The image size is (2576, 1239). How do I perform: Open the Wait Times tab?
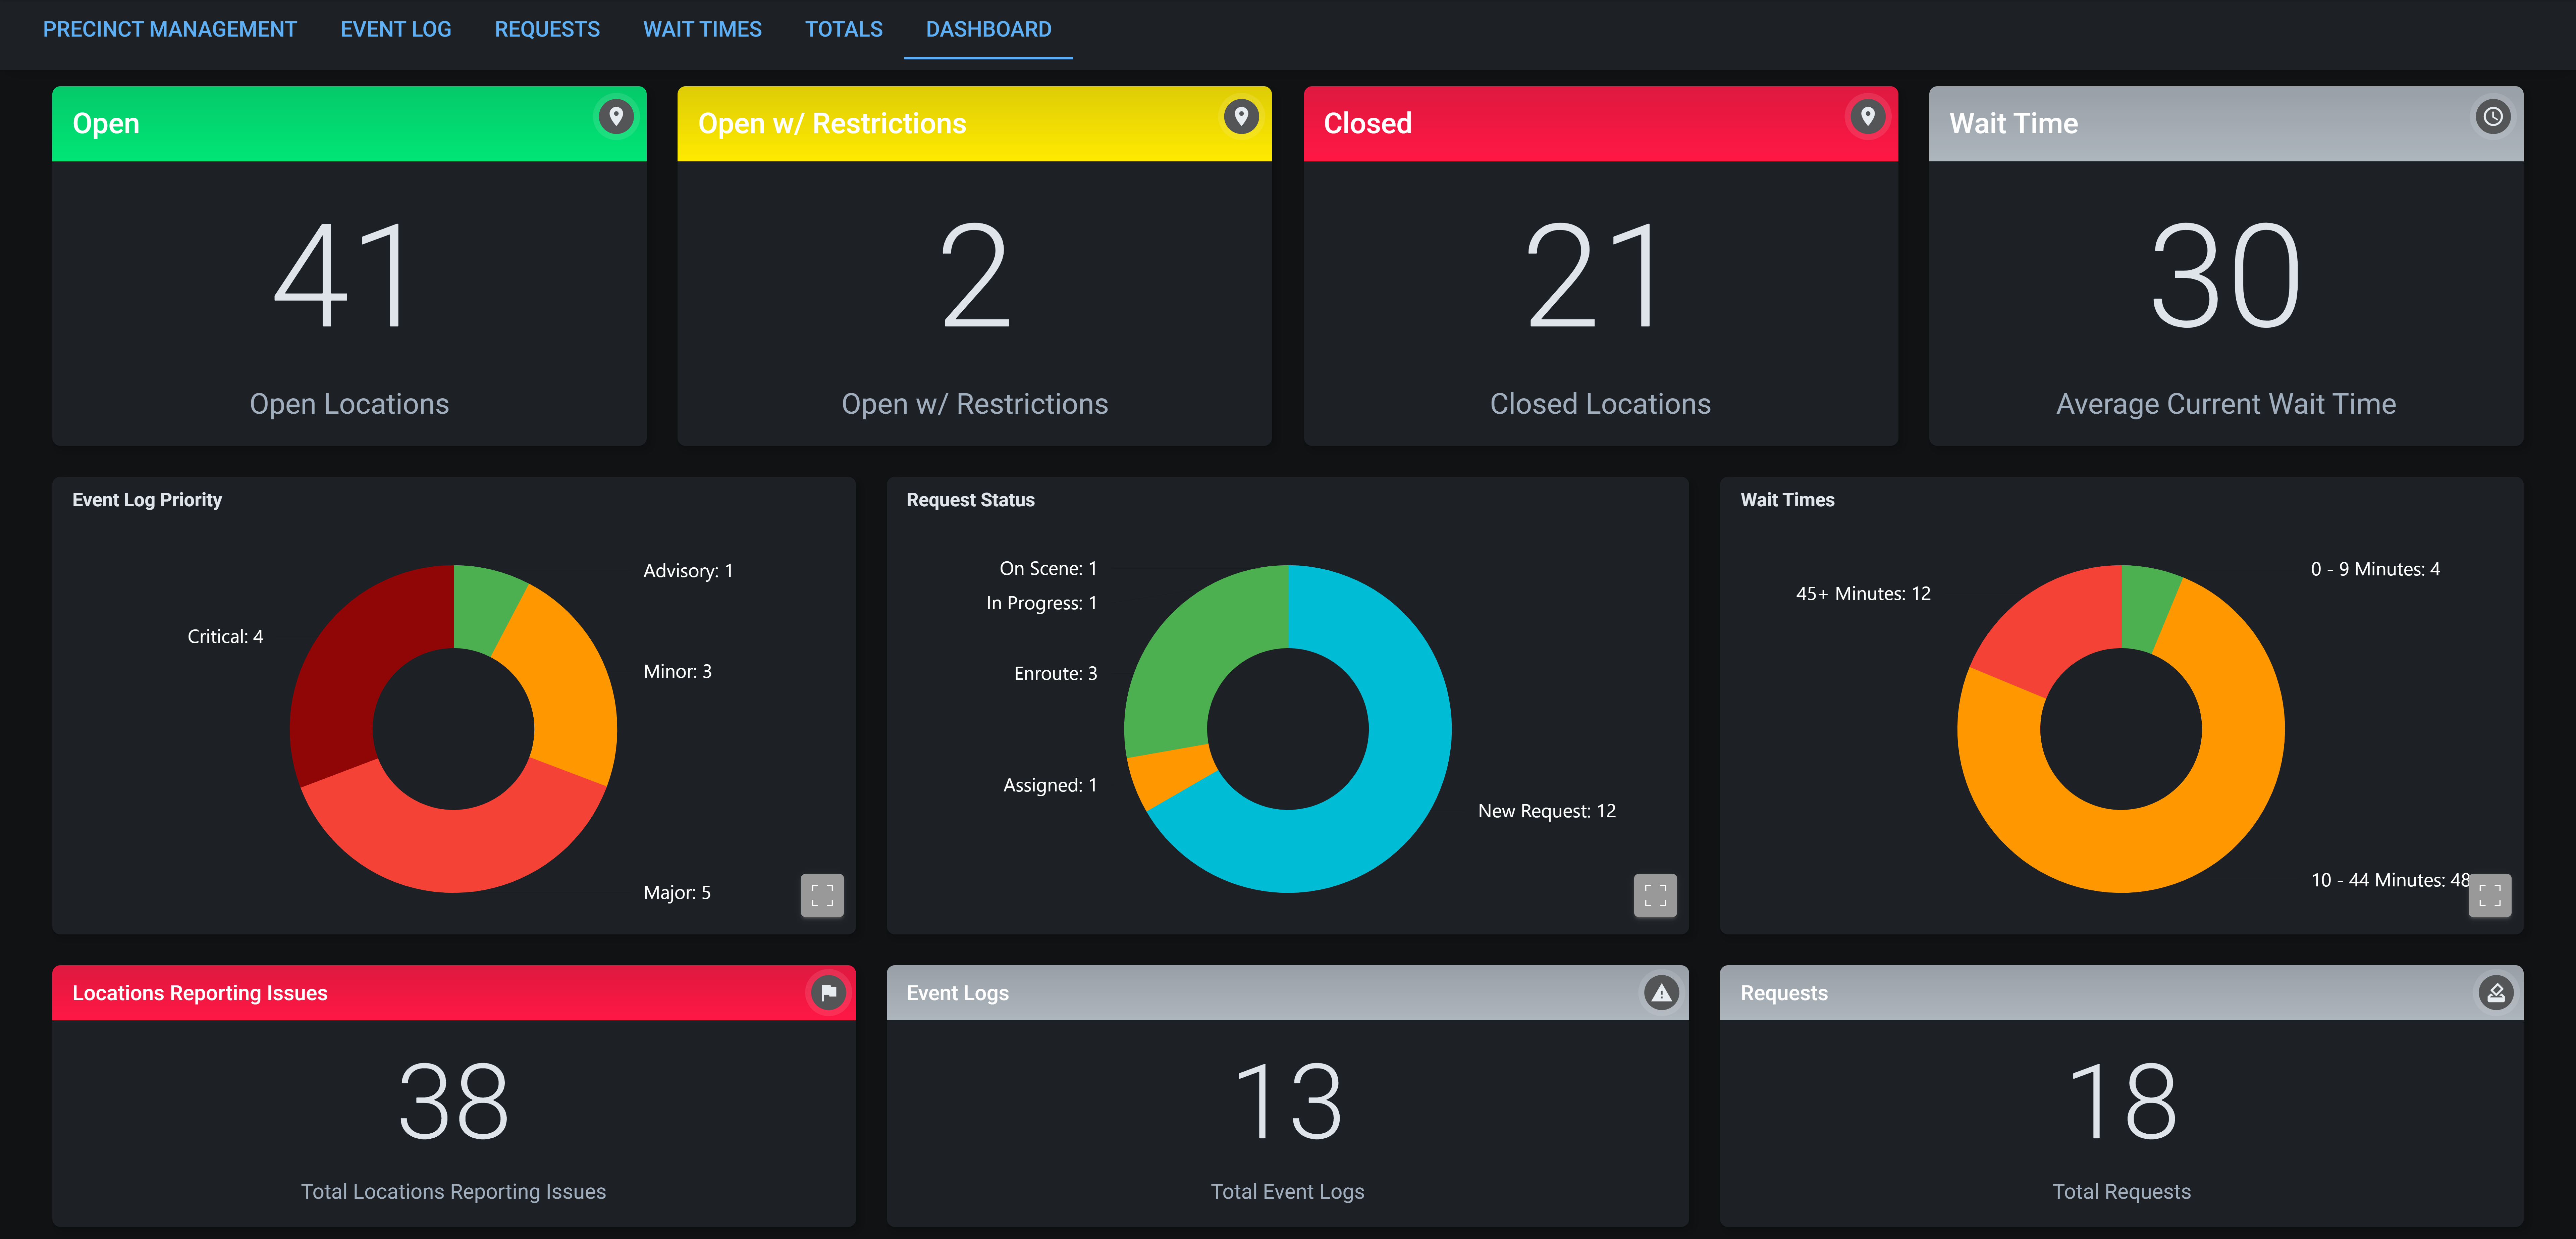tap(703, 29)
